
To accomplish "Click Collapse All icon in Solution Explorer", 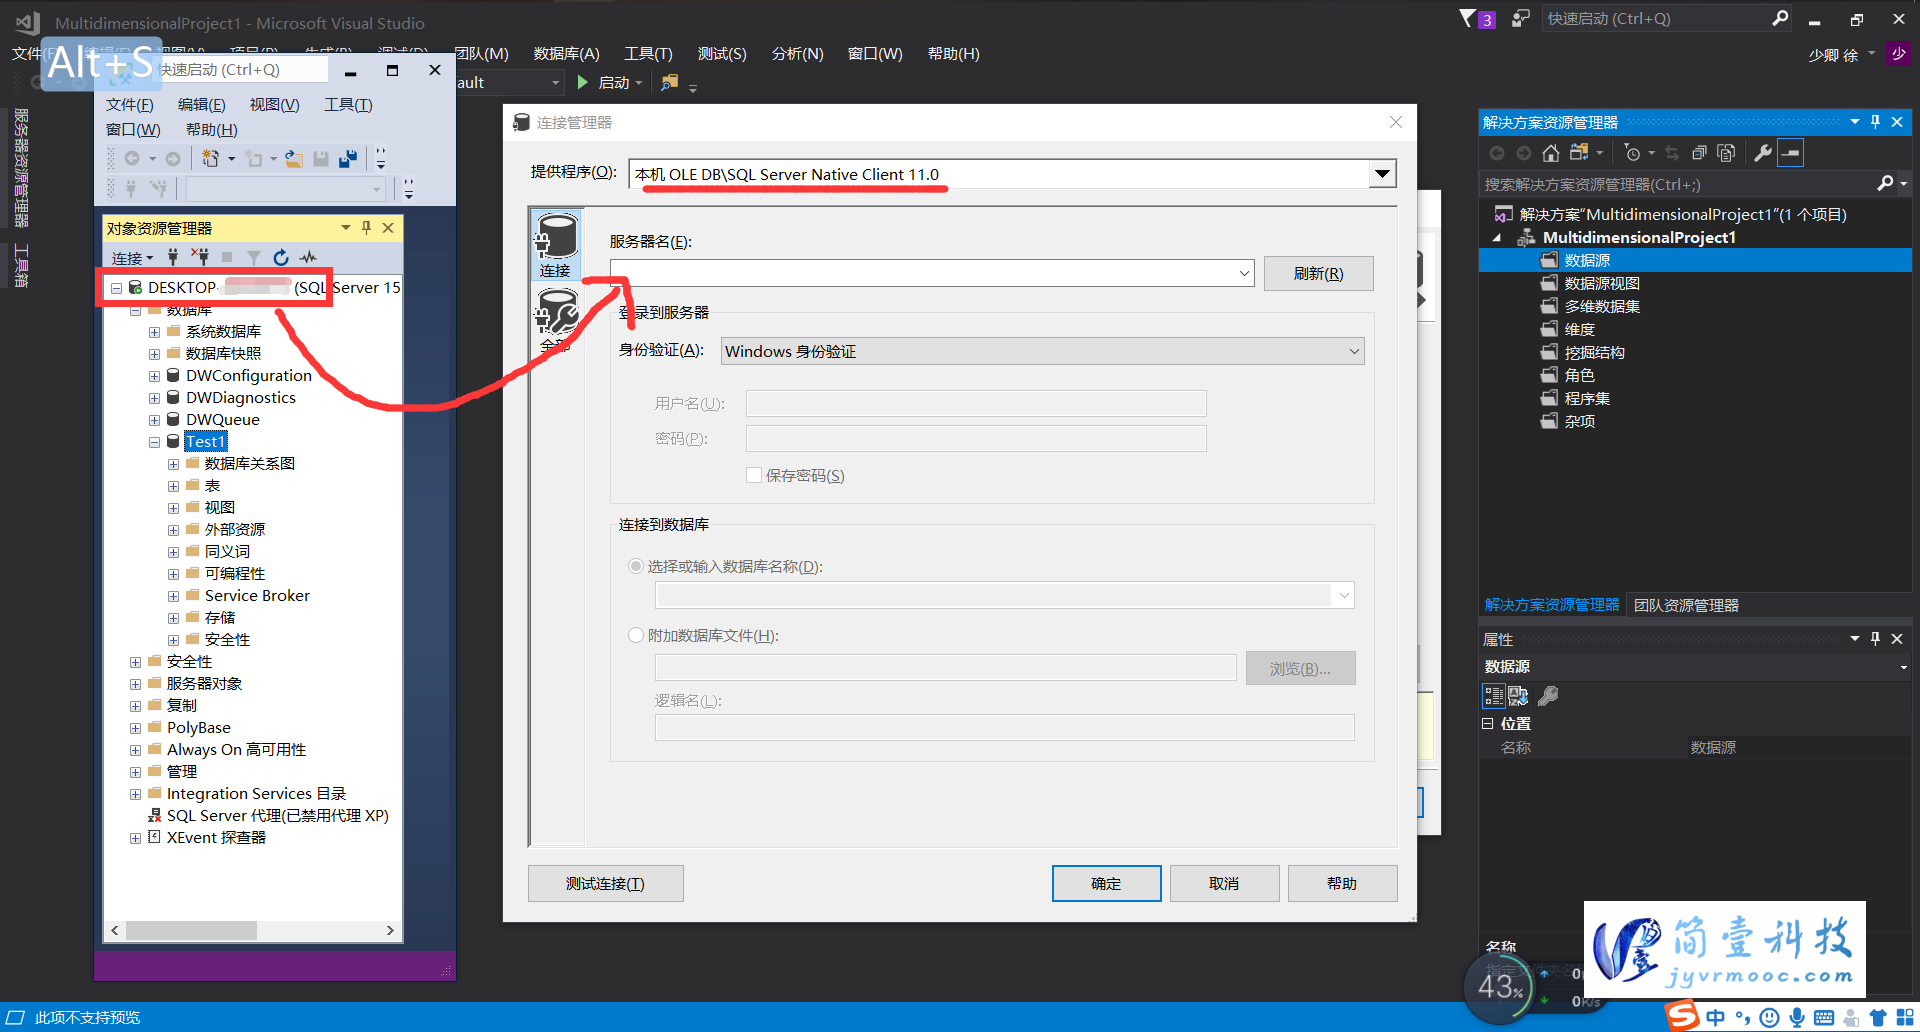I will point(1699,153).
